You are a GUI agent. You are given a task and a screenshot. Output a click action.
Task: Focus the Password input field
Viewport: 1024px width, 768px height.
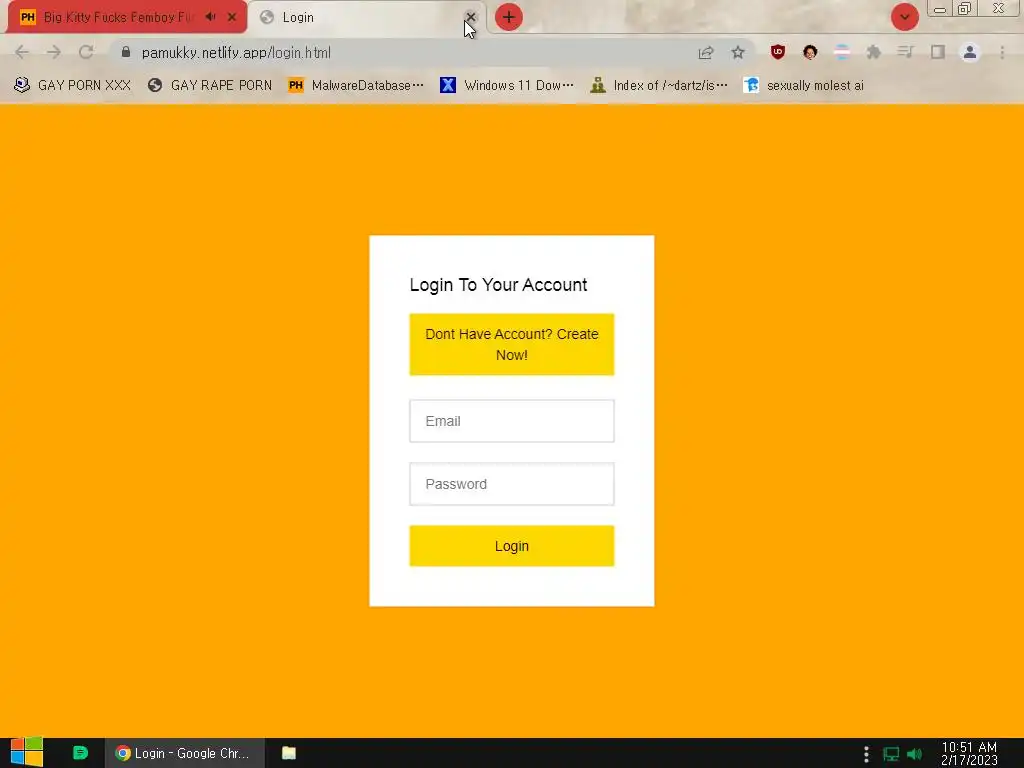511,484
